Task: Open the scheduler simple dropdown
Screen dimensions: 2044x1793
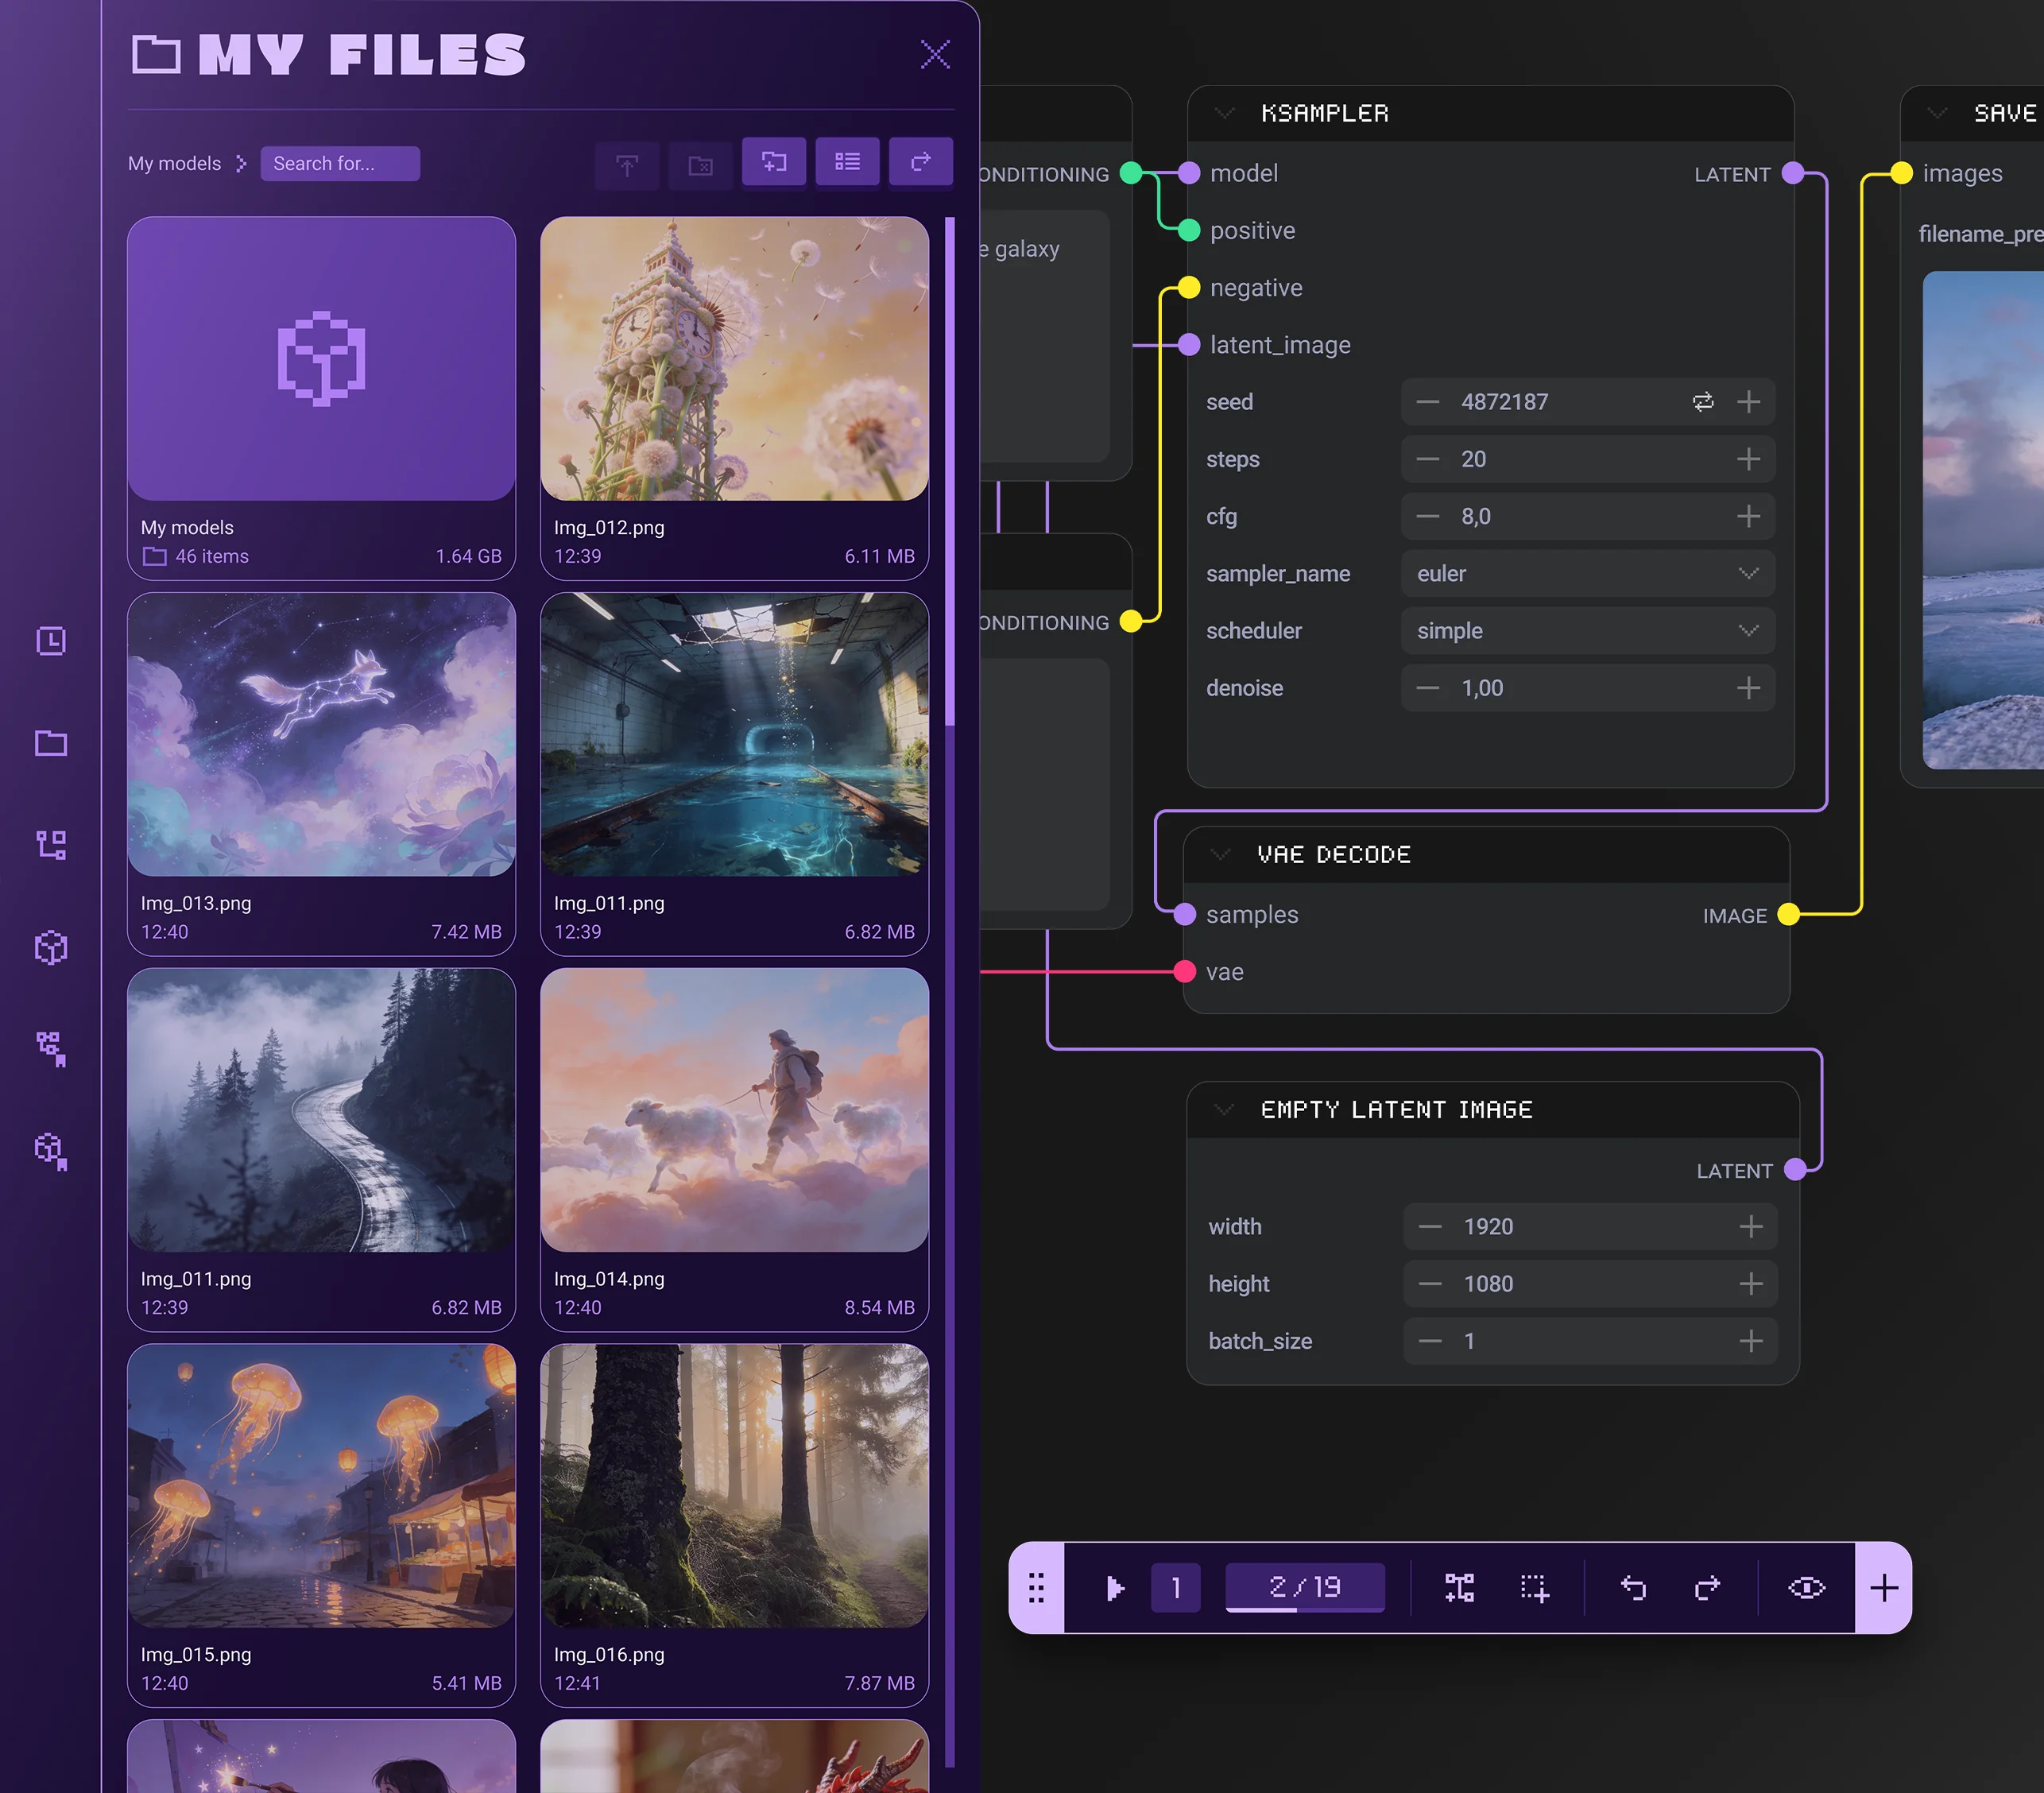Action: click(x=1586, y=631)
